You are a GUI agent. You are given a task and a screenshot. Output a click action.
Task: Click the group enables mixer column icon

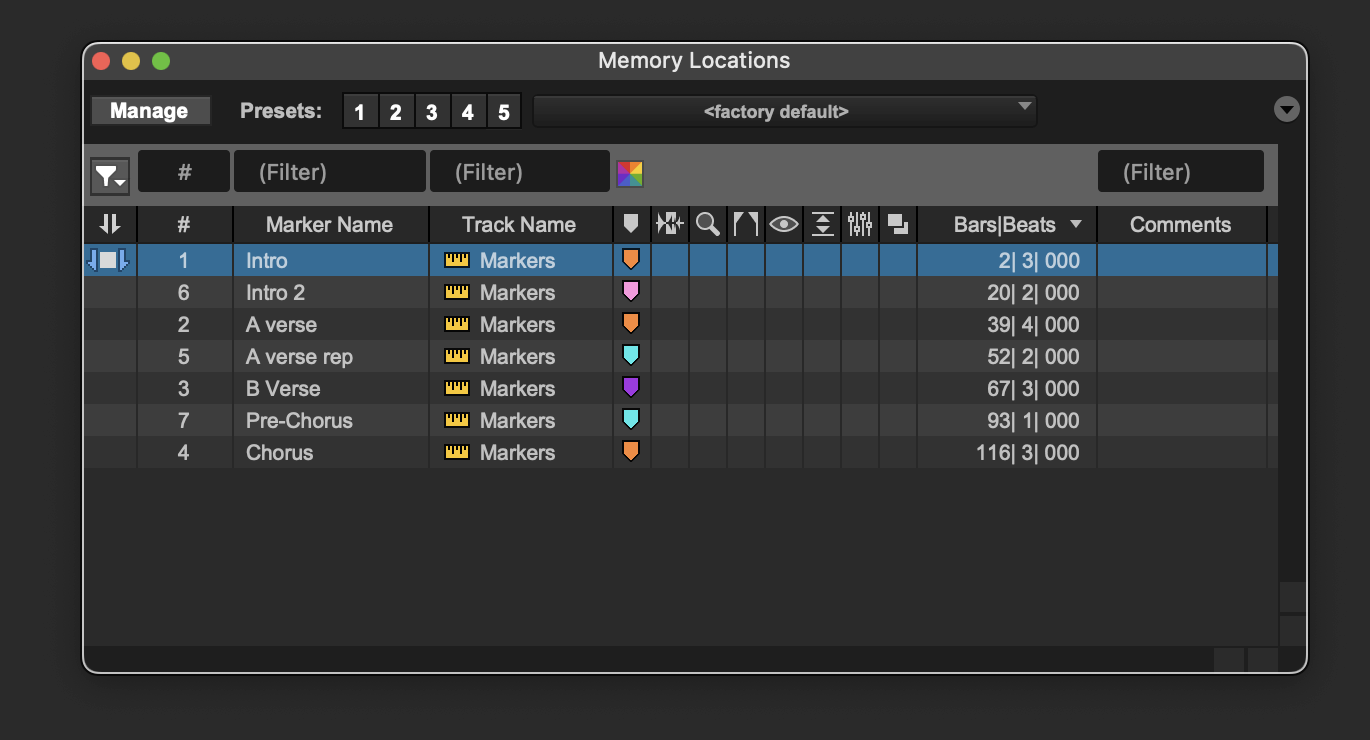coord(860,225)
